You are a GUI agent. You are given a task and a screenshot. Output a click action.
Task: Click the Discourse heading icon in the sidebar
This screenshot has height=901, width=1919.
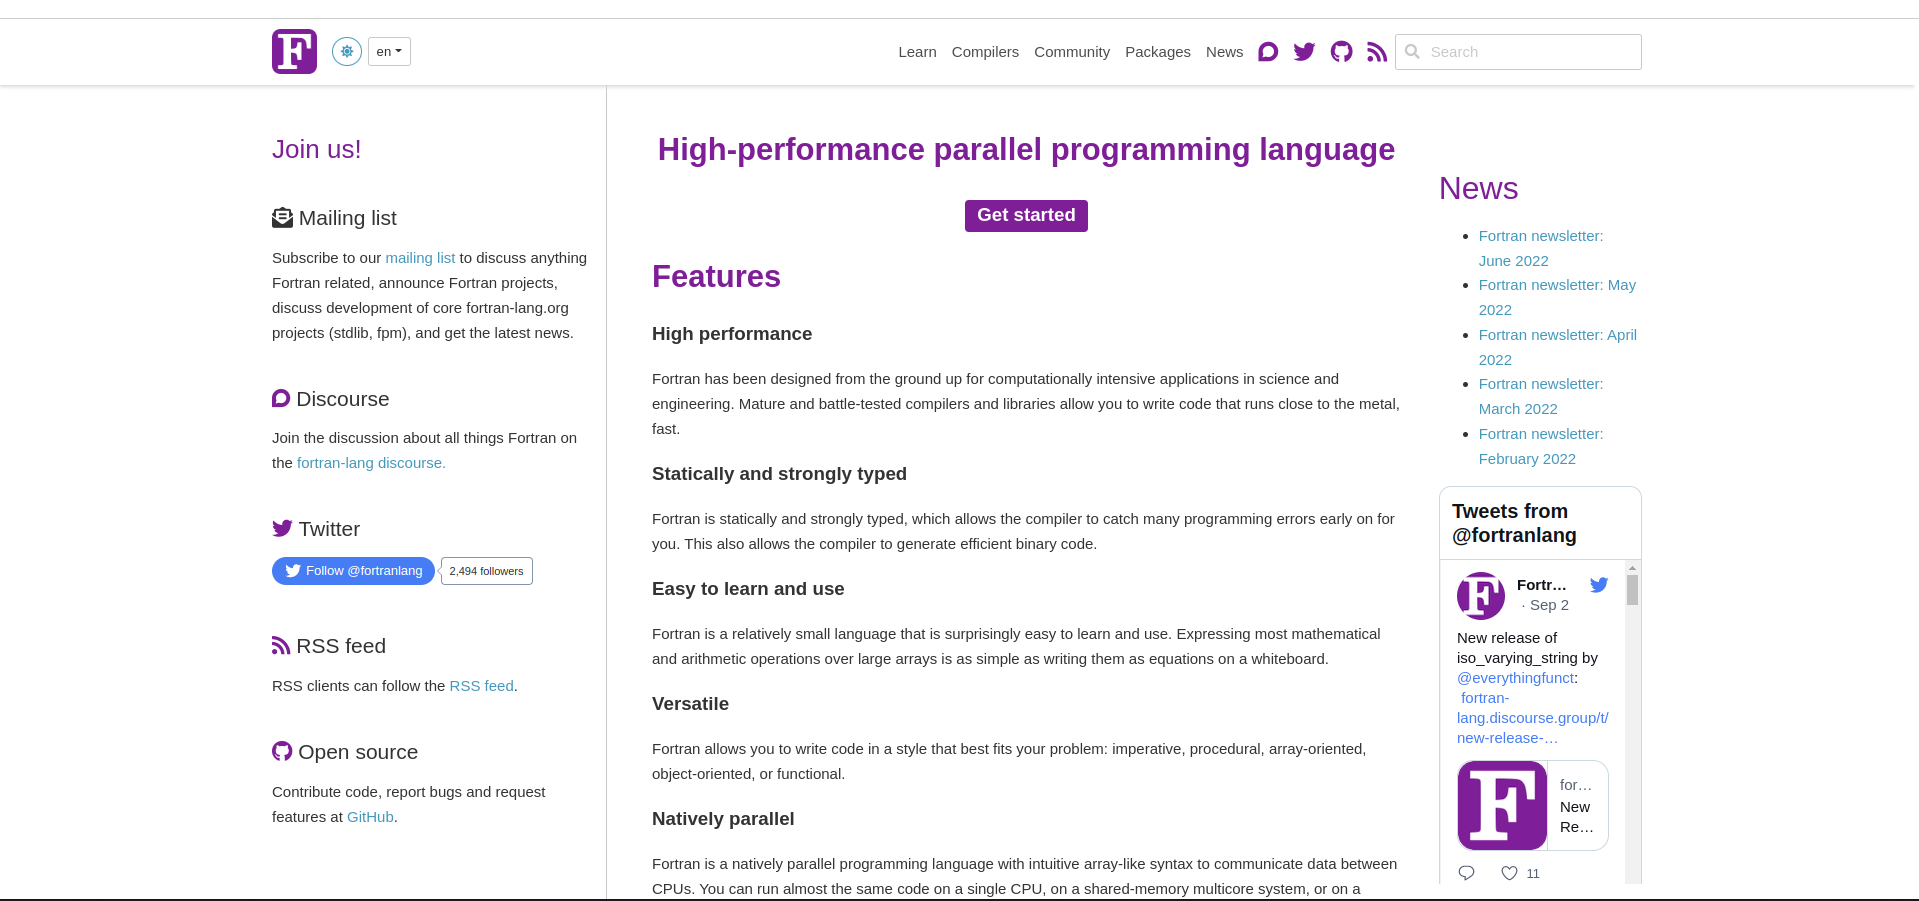click(281, 399)
